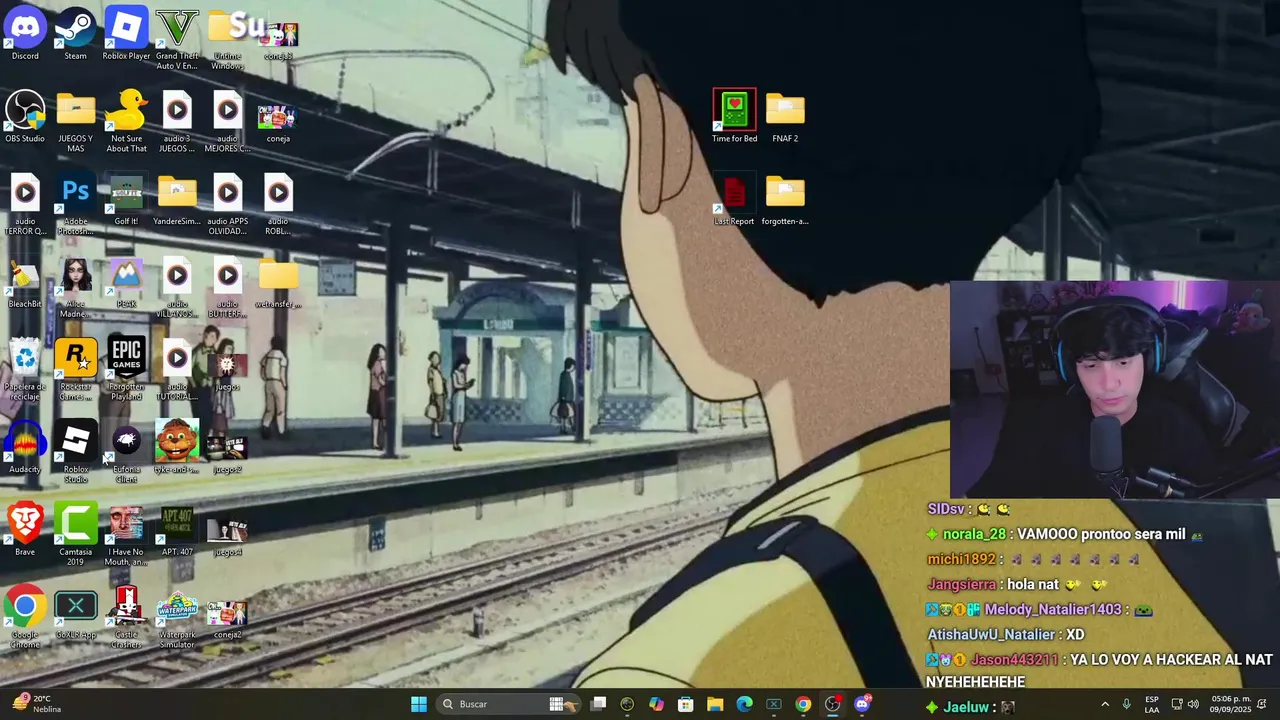
Task: Select the coneja2 image thumbnail
Action: click(227, 615)
